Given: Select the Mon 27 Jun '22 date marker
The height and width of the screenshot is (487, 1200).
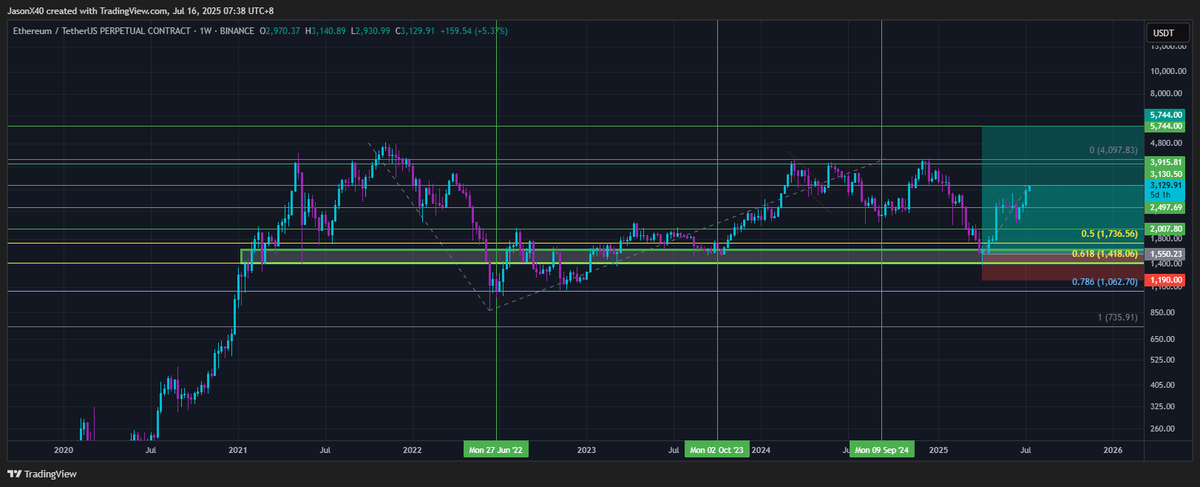Looking at the screenshot, I should (x=497, y=451).
